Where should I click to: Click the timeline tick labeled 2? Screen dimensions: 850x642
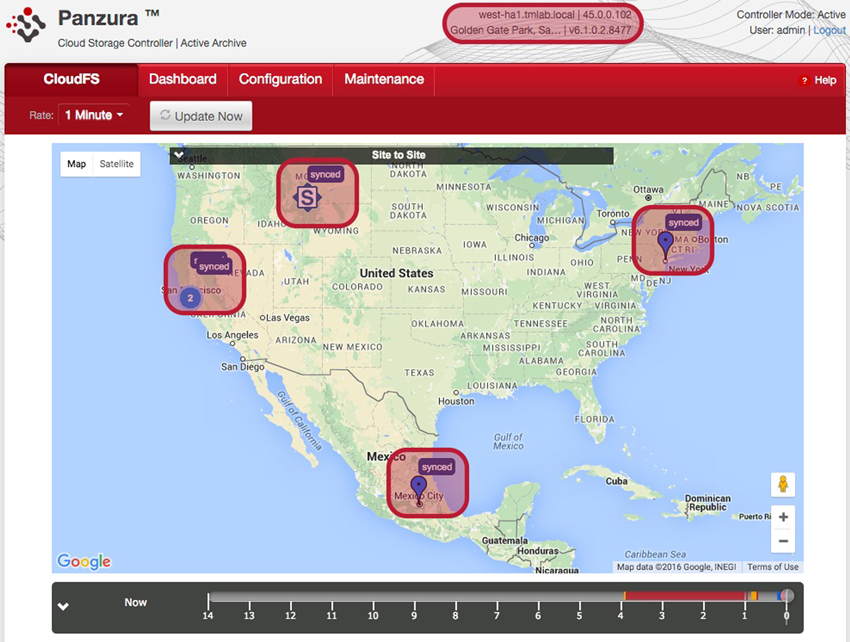[x=703, y=615]
